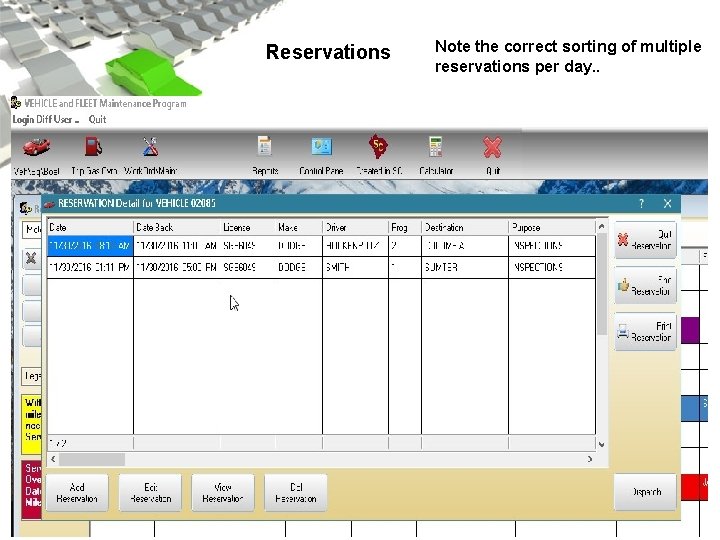Click the SMITH driver cell
Image resolution: width=720 pixels, height=540 pixels.
pos(355,267)
